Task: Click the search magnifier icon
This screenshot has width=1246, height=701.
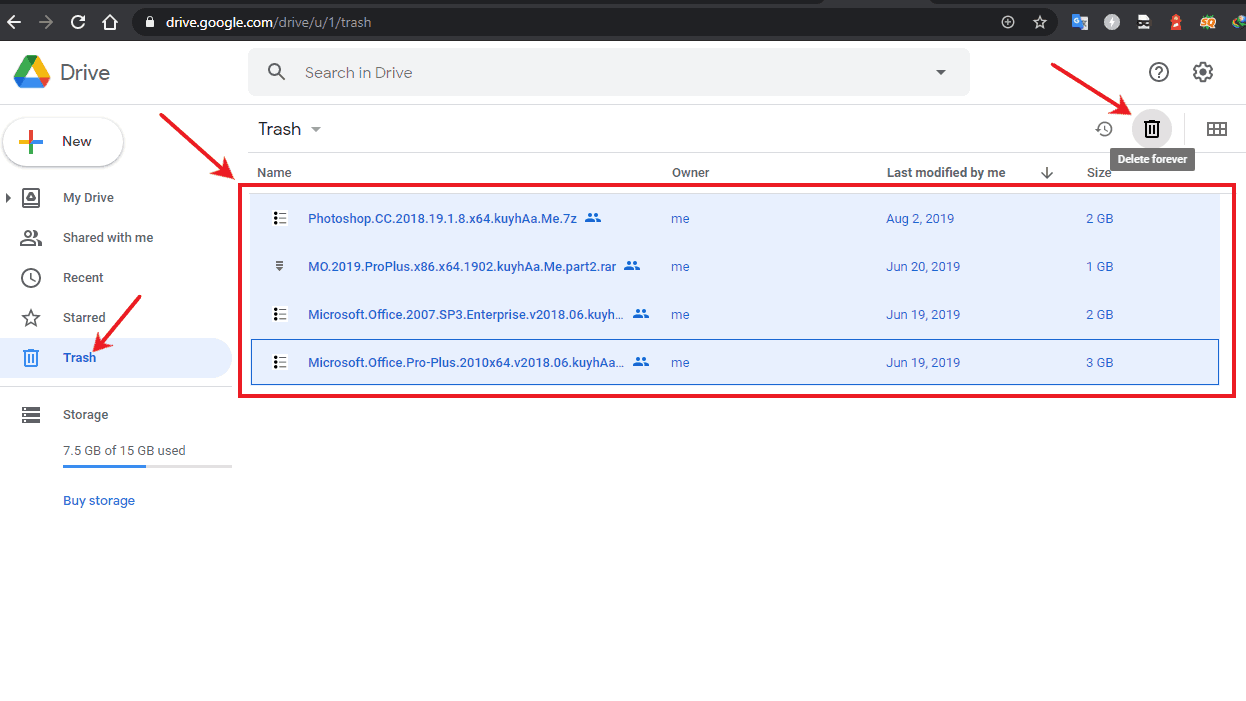Action: (x=277, y=72)
